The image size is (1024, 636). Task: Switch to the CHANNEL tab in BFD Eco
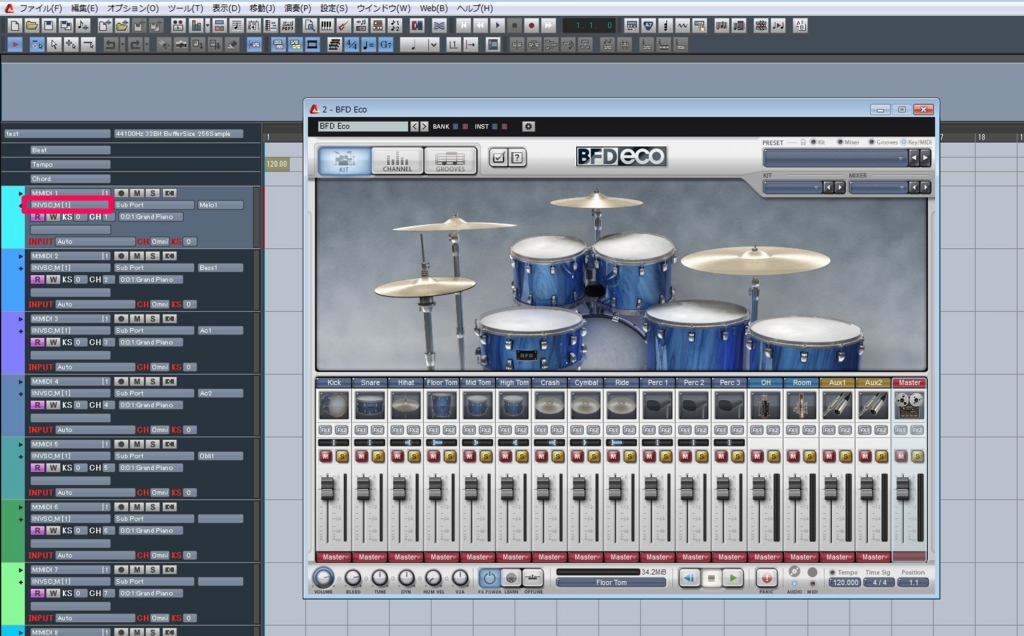pos(397,161)
